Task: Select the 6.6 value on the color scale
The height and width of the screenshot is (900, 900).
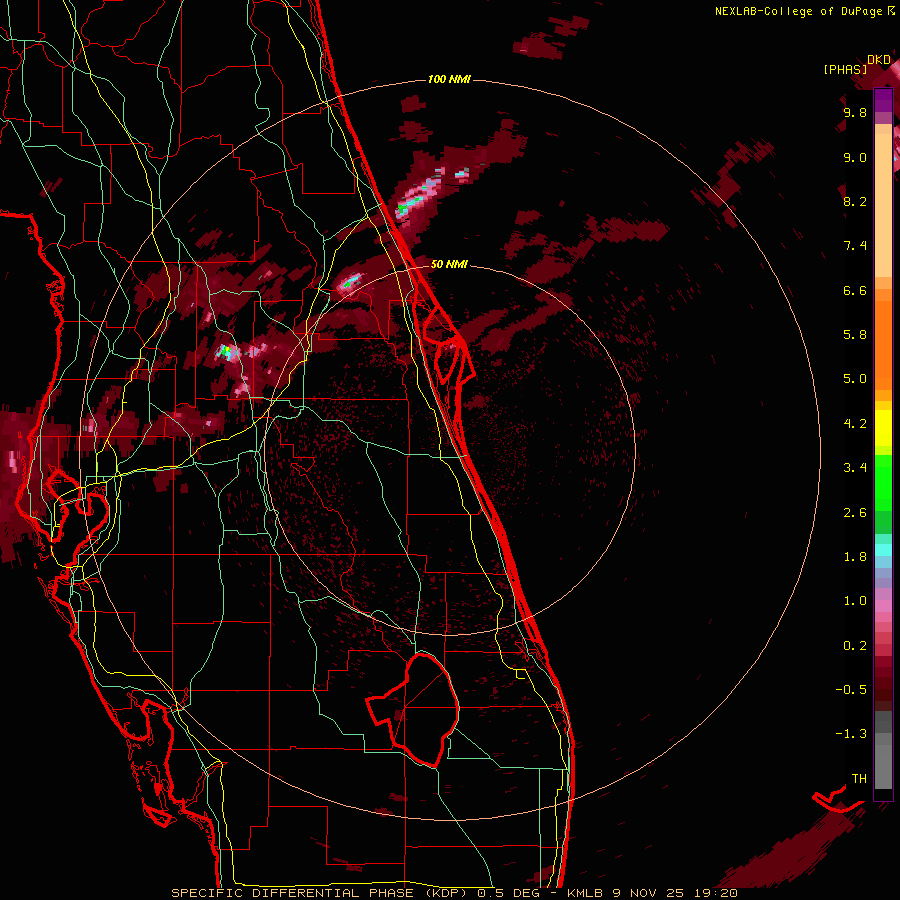Action: click(x=855, y=290)
